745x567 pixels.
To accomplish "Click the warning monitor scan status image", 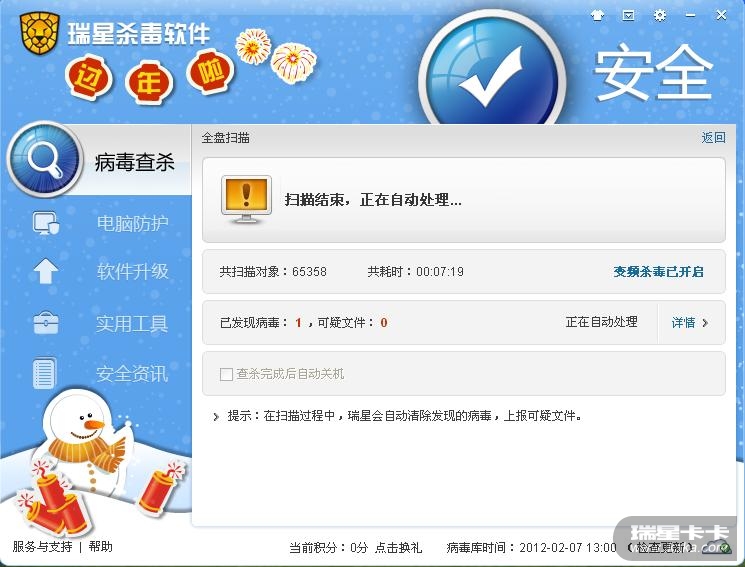I will (x=246, y=200).
